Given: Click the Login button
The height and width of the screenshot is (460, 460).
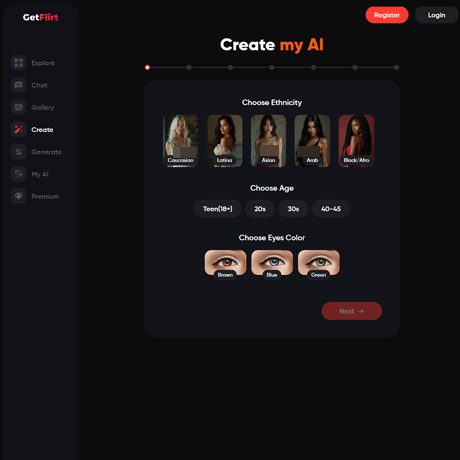Looking at the screenshot, I should [x=436, y=15].
